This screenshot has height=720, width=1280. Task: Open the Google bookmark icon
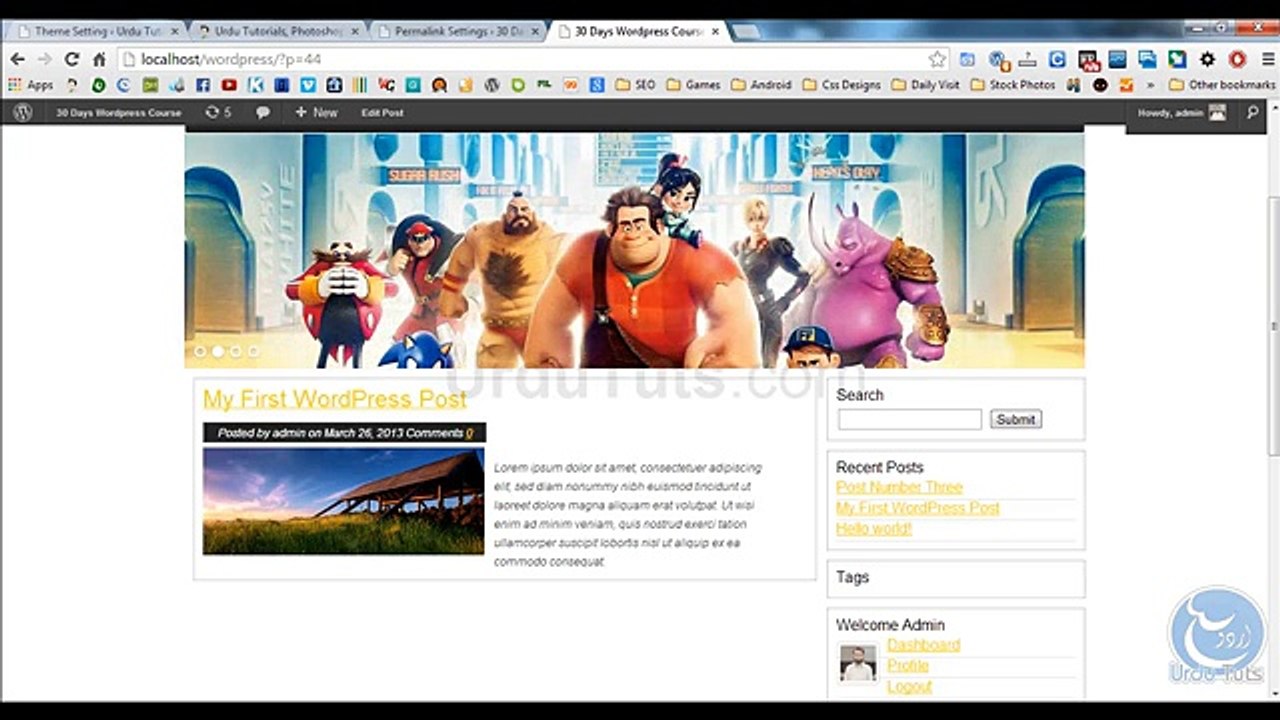[596, 85]
